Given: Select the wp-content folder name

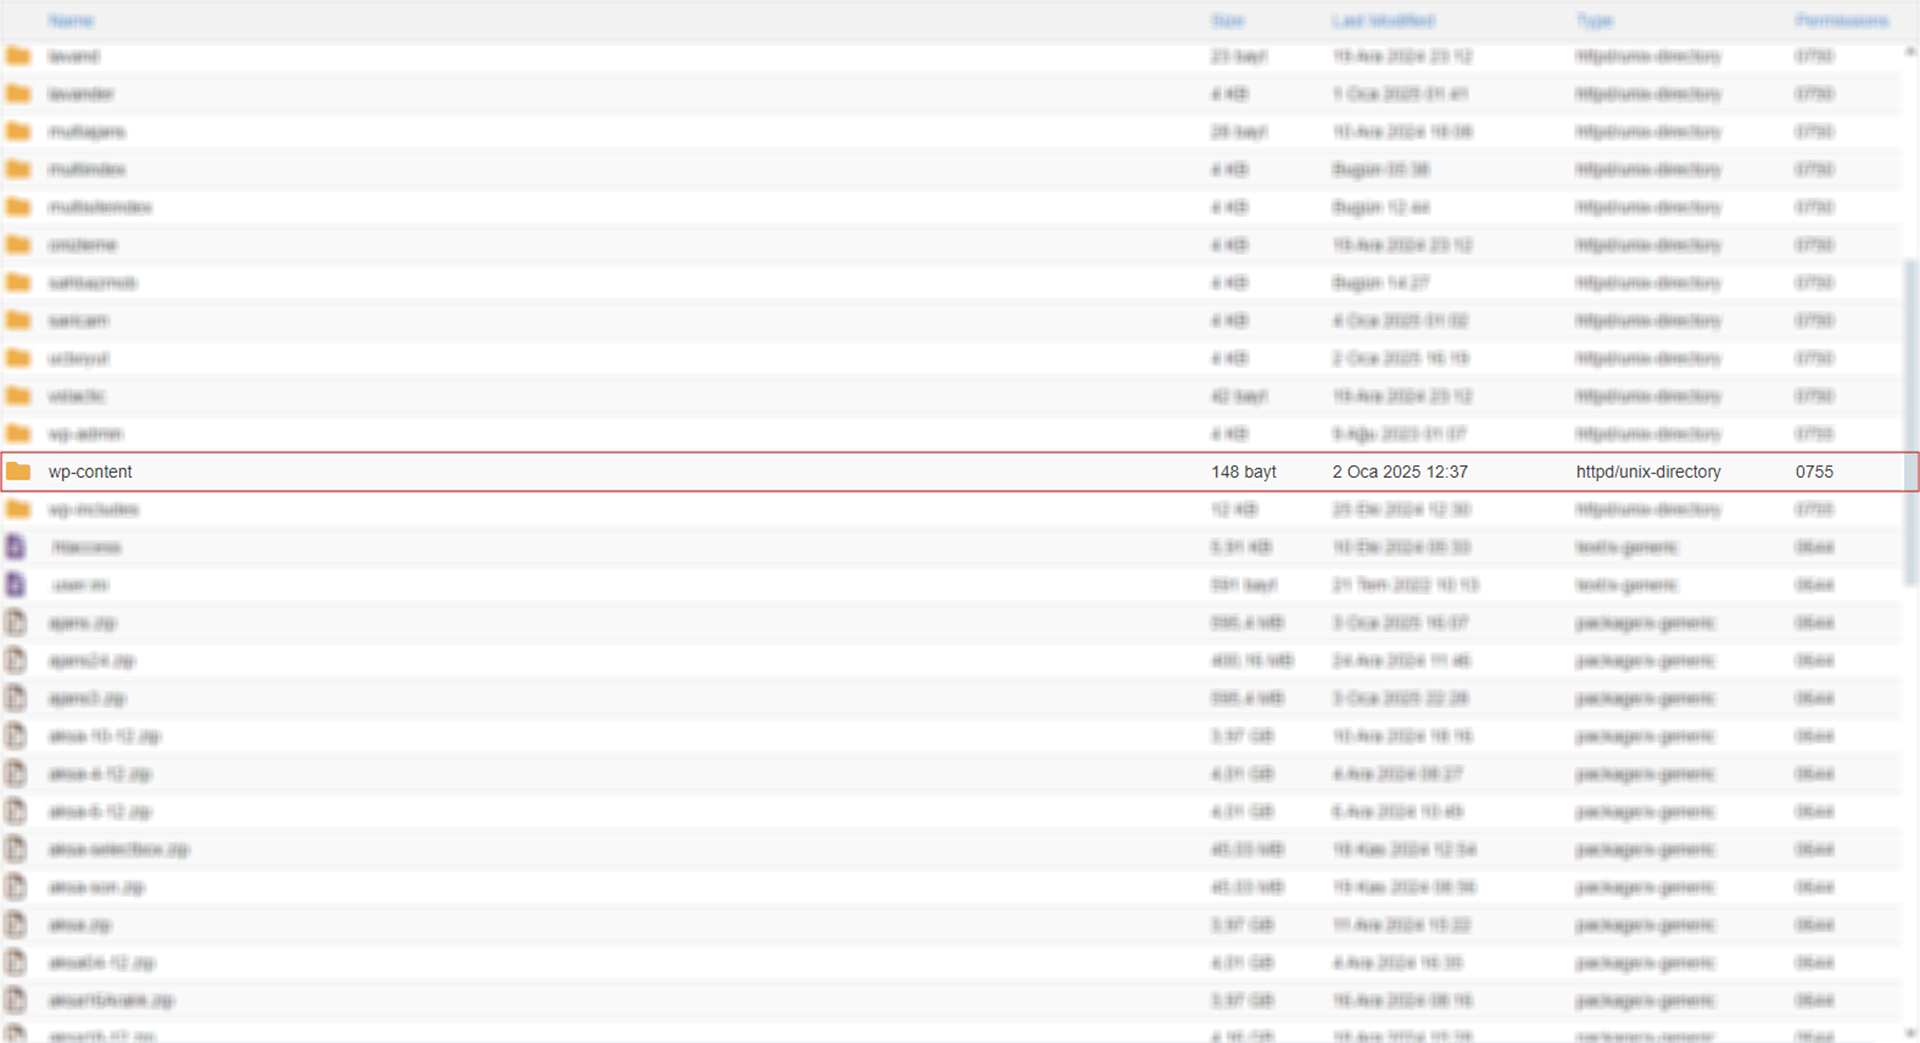Looking at the screenshot, I should (x=90, y=472).
